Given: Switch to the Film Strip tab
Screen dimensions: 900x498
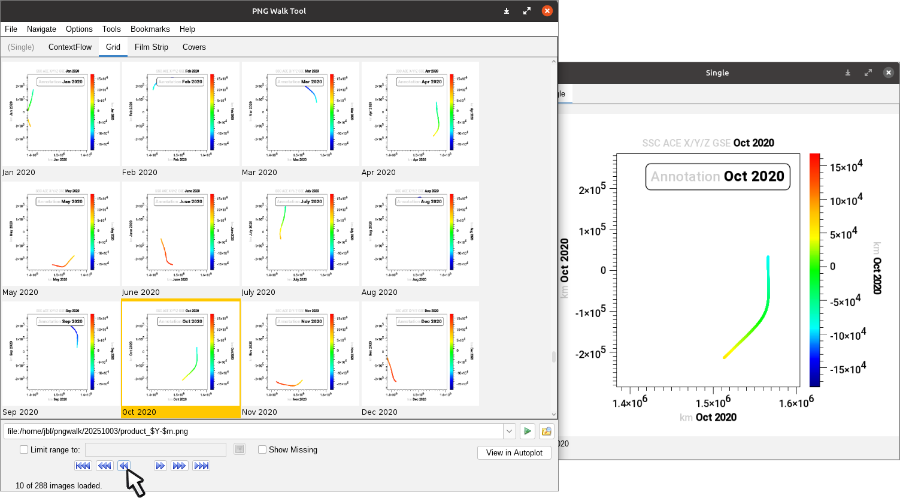Looking at the screenshot, I should coord(151,47).
